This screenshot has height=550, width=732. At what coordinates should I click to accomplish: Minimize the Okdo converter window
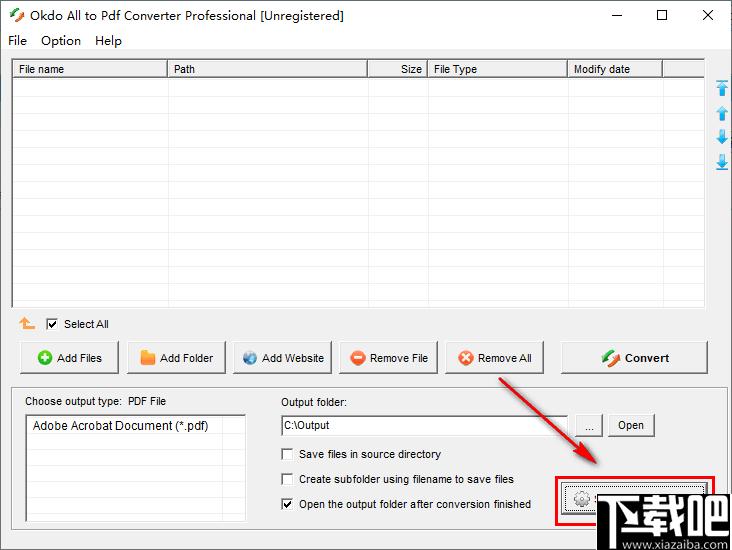pos(617,15)
